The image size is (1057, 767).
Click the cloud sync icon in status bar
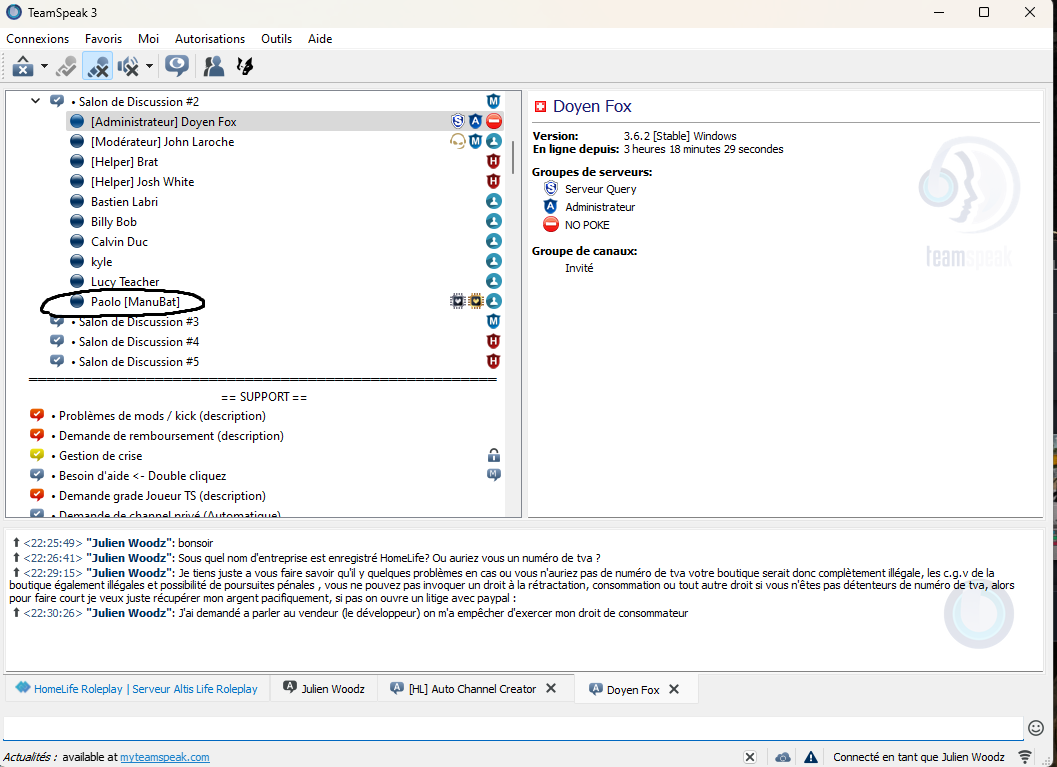pyautogui.click(x=783, y=757)
